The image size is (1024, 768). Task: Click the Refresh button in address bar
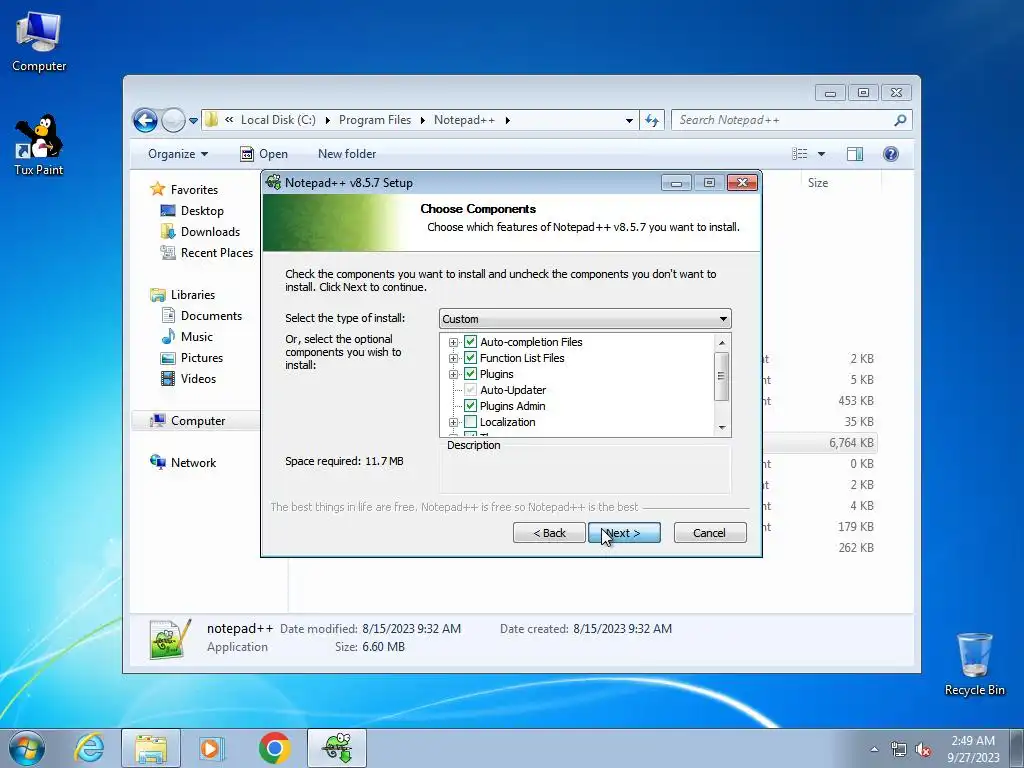click(652, 120)
